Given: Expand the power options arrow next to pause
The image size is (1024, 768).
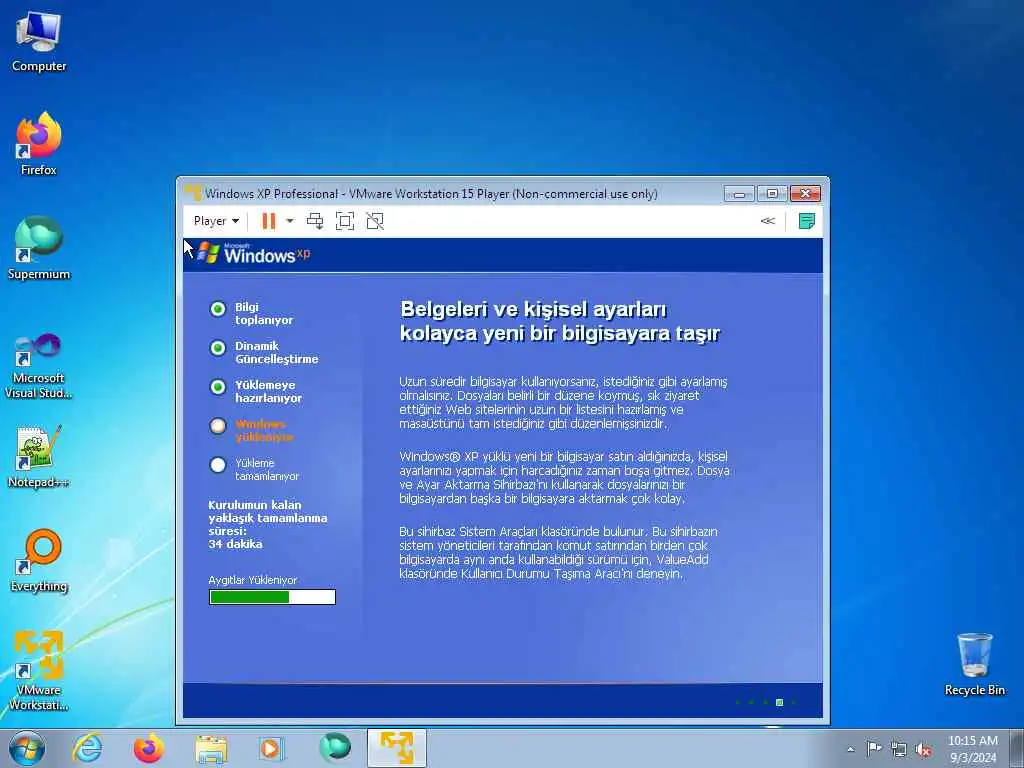Looking at the screenshot, I should point(290,221).
